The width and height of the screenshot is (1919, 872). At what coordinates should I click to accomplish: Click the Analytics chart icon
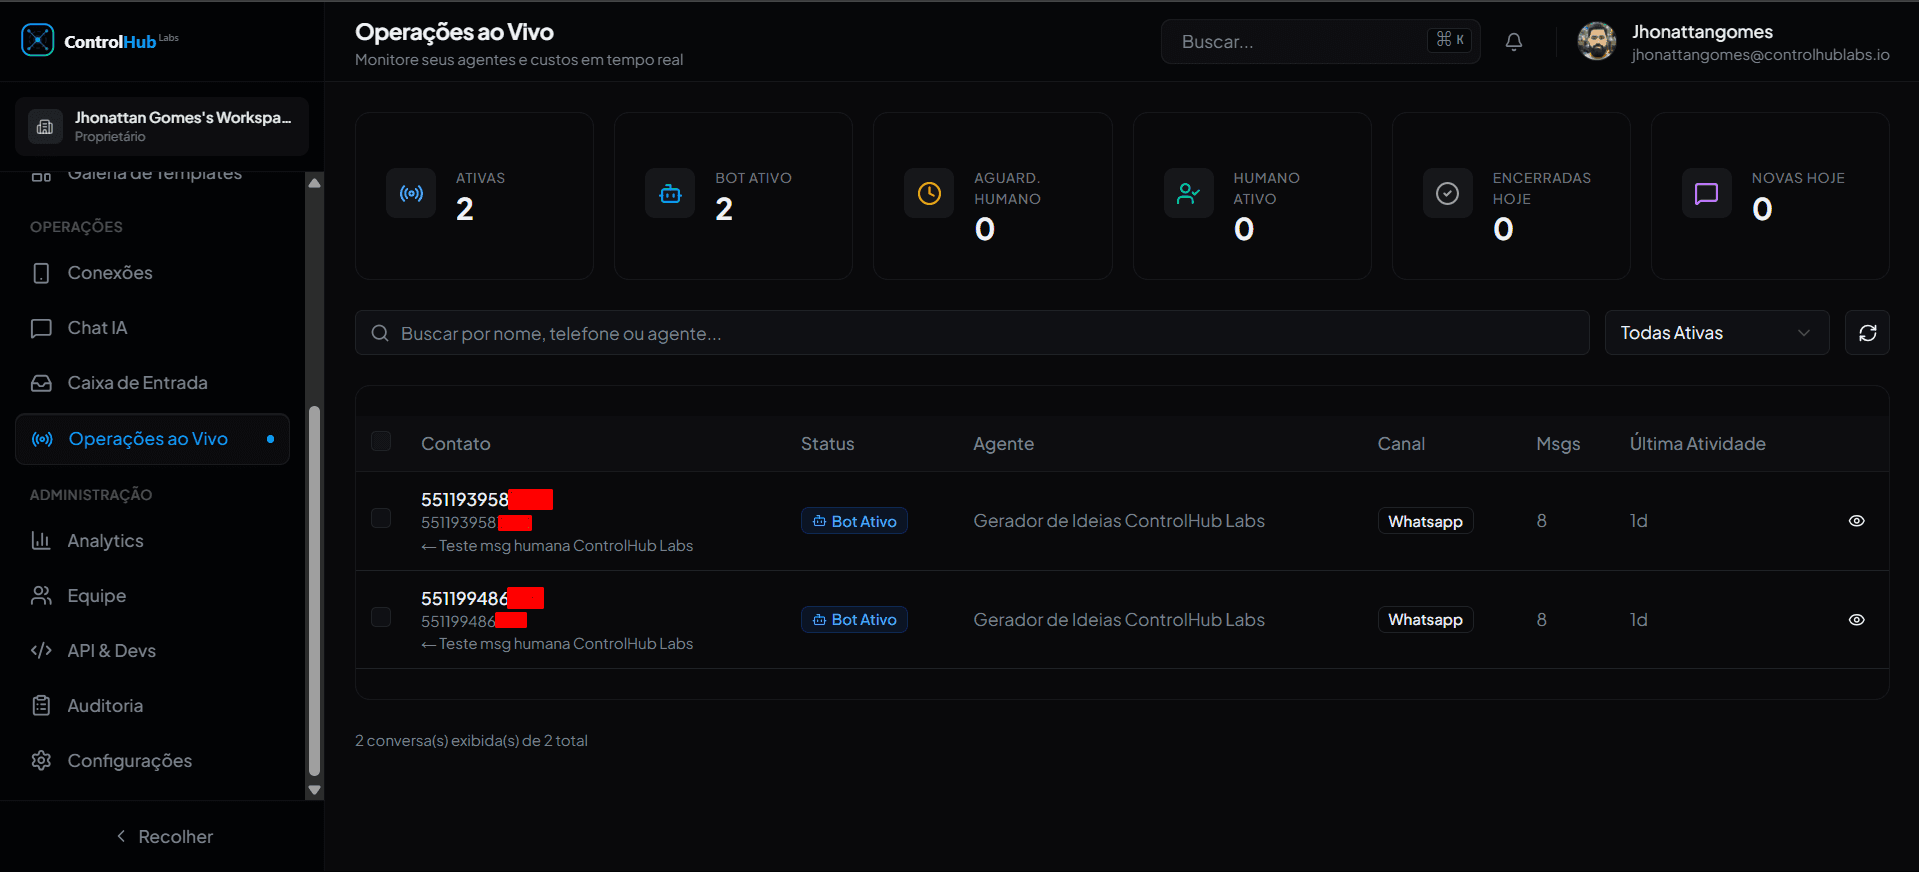[41, 541]
